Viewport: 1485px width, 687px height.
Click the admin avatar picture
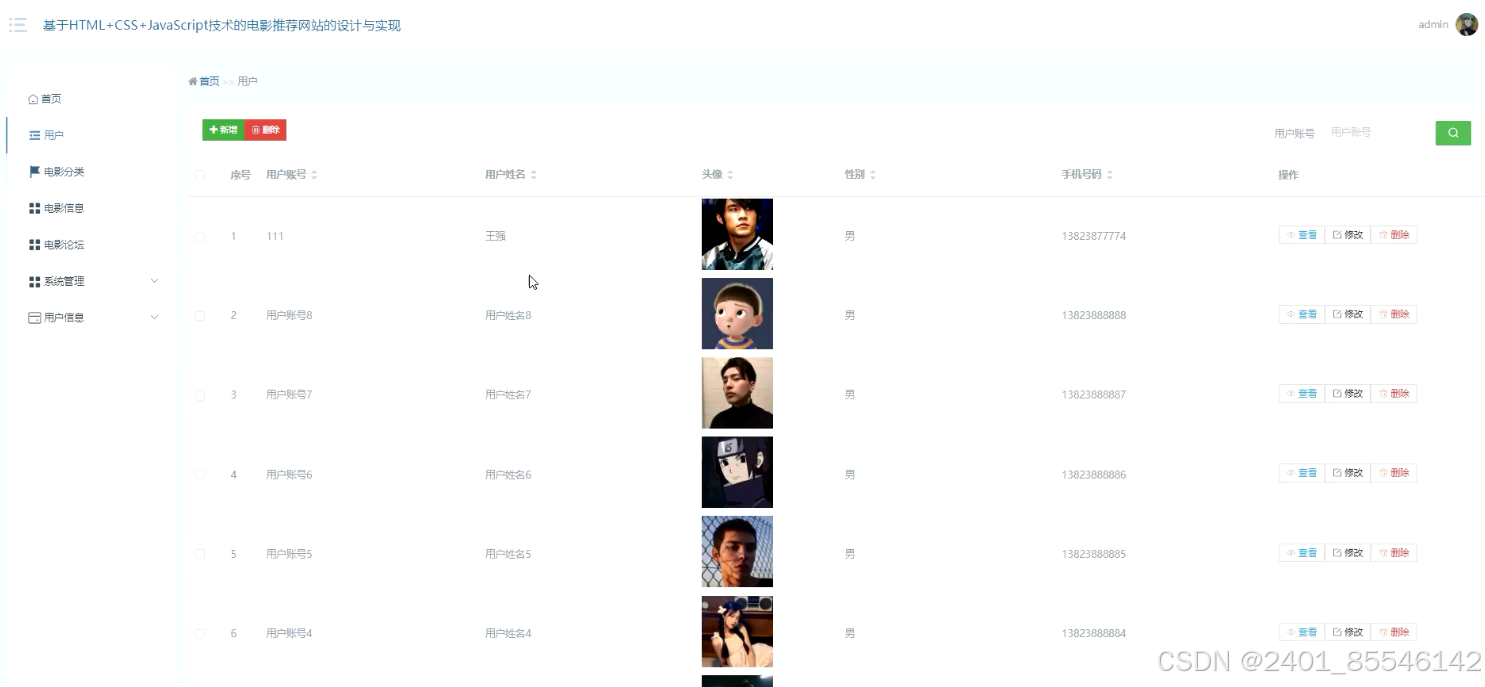[1466, 25]
